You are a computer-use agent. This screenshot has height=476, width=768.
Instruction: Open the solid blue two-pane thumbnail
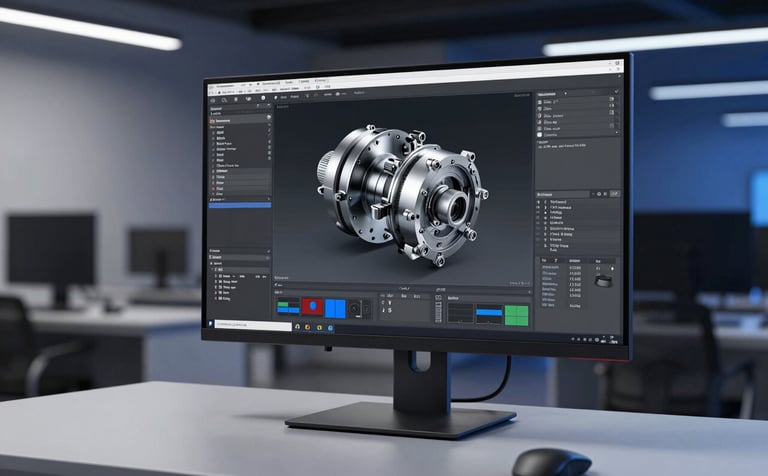pyautogui.click(x=336, y=309)
